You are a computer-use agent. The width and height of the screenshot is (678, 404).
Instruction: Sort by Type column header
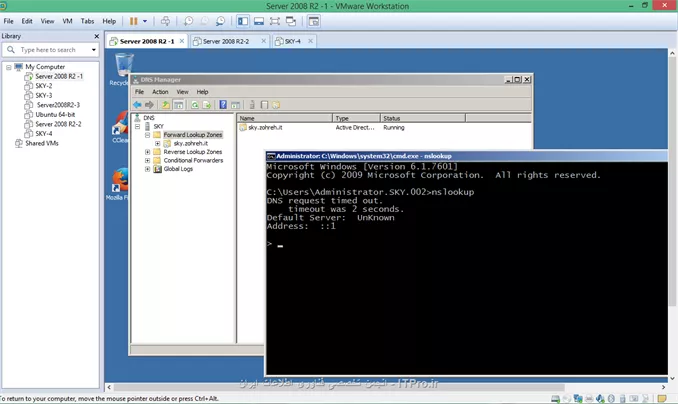coord(356,118)
